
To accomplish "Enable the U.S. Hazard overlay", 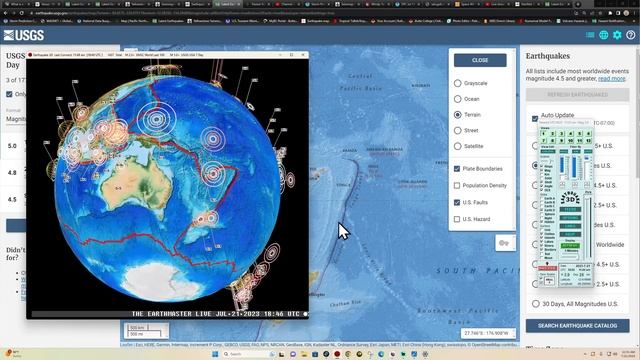I will coord(457,219).
